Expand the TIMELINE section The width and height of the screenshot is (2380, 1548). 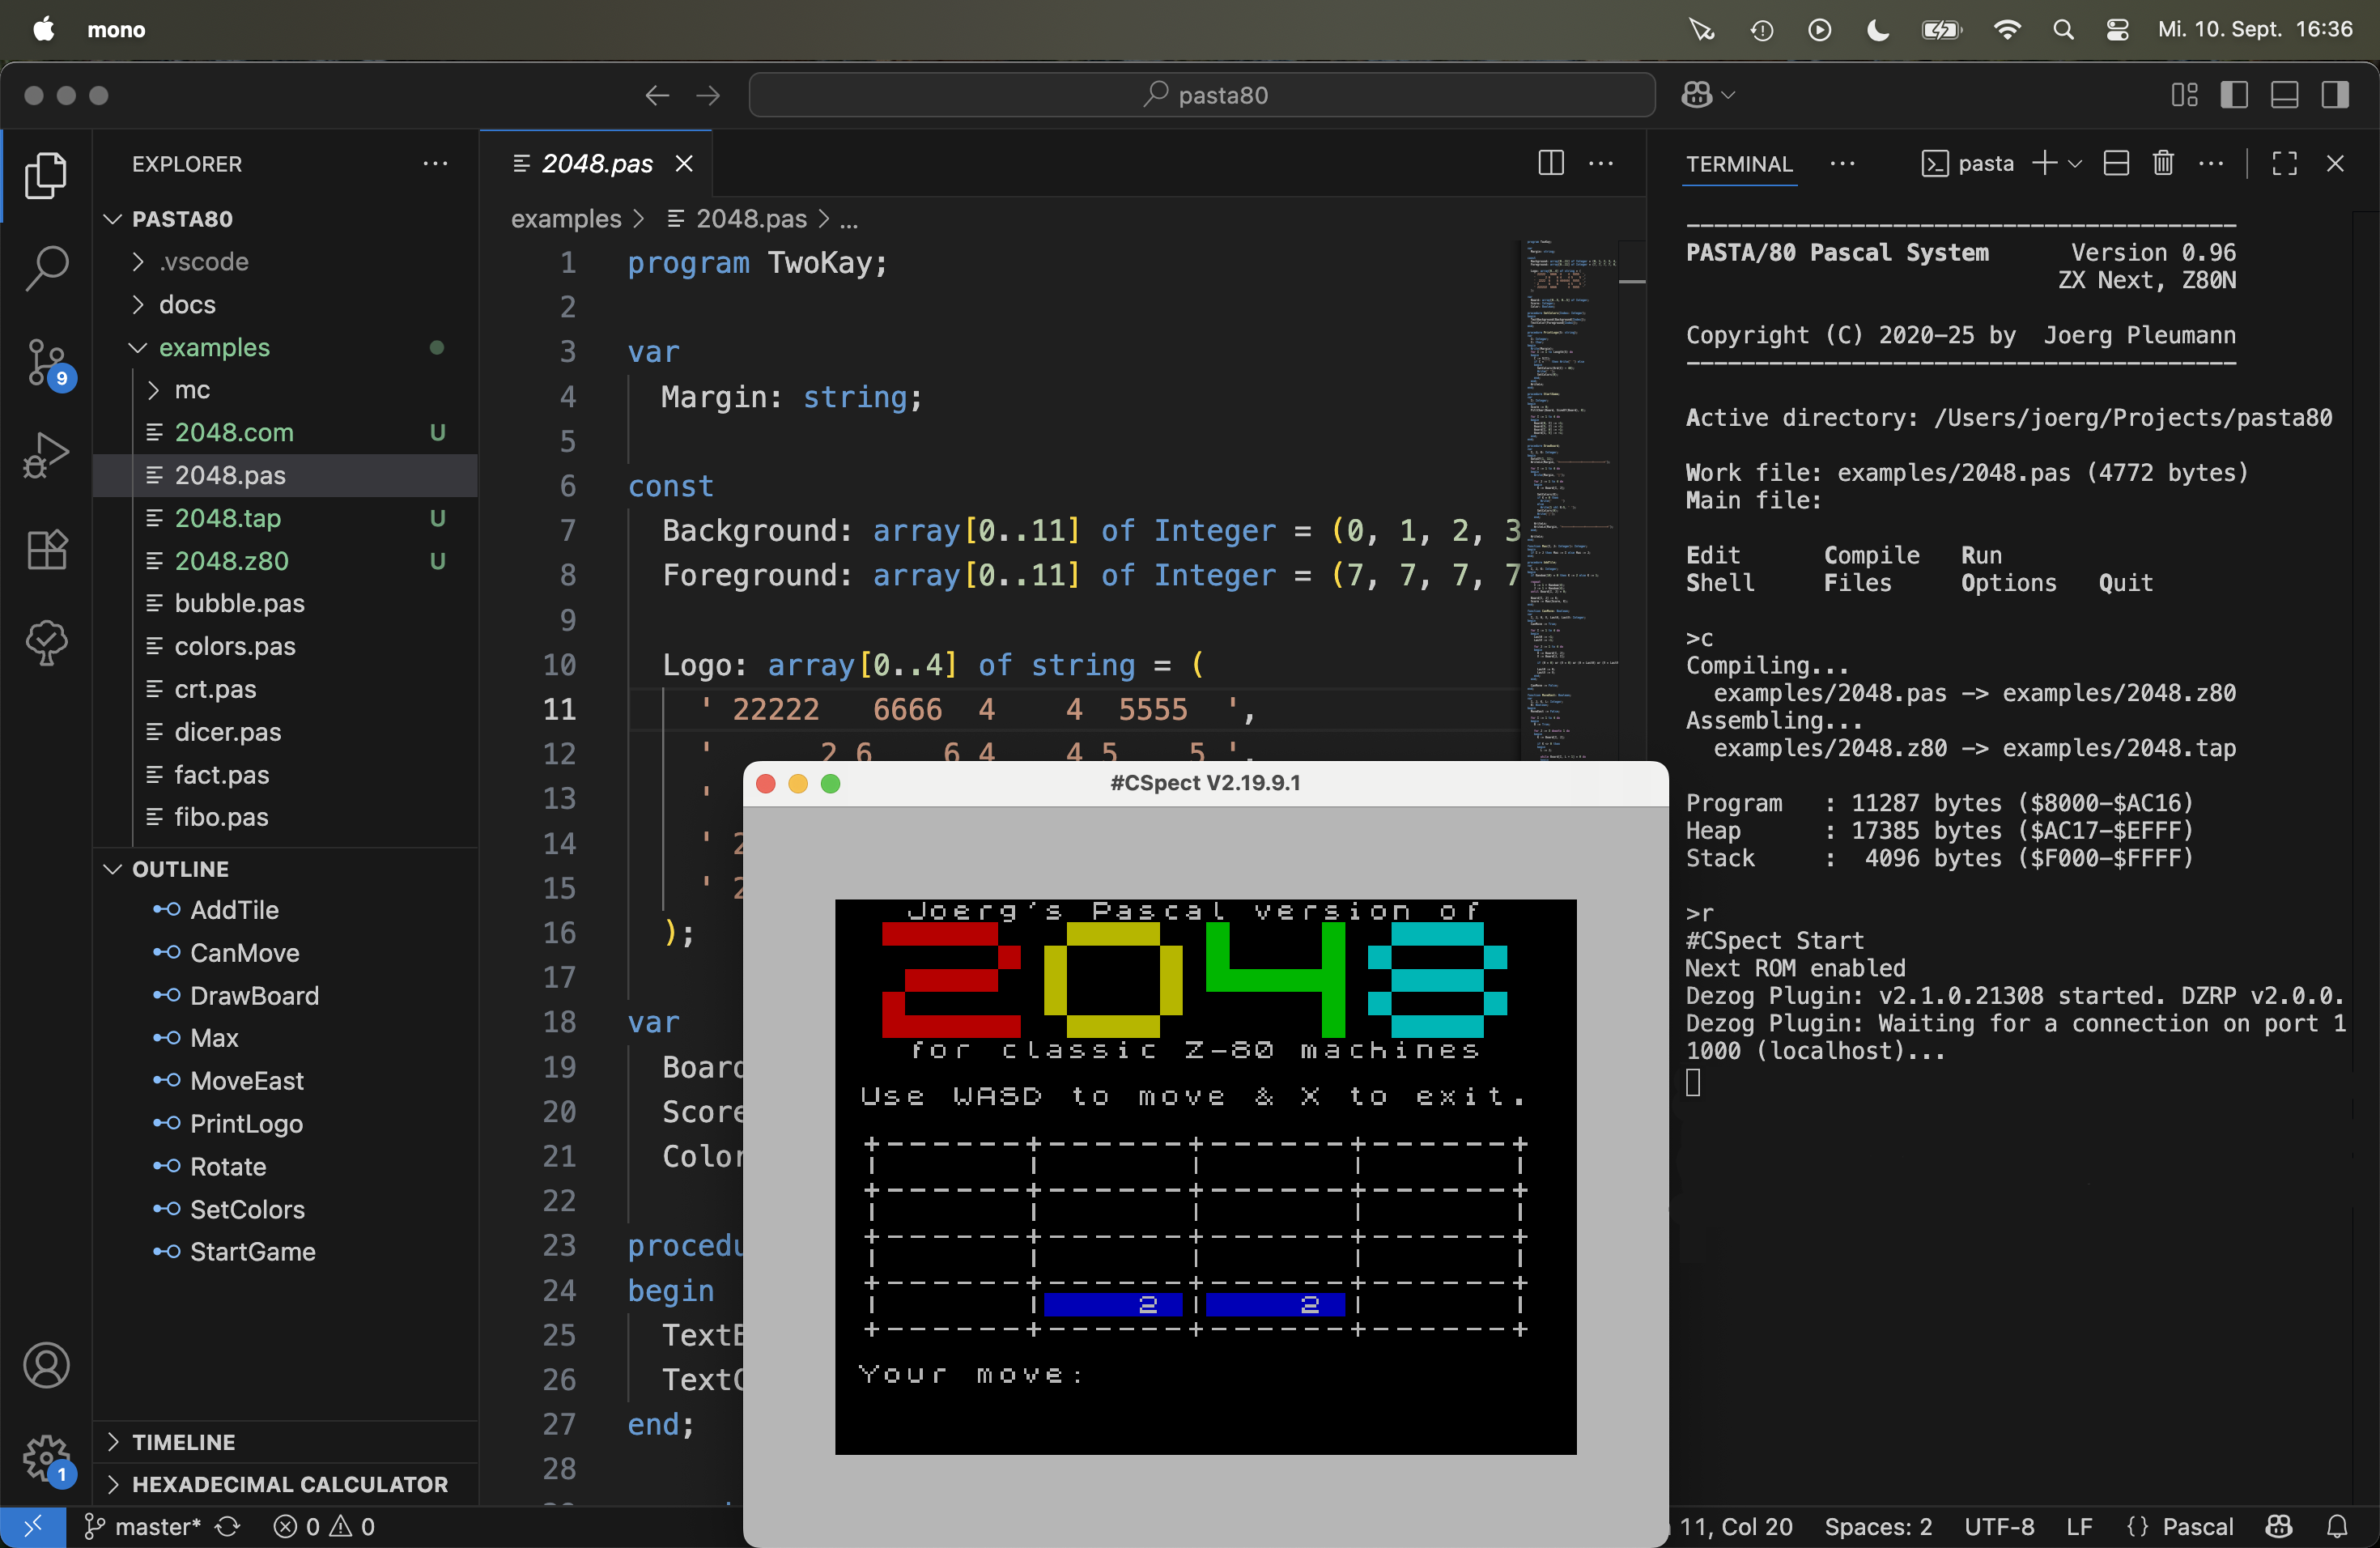[x=285, y=1442]
